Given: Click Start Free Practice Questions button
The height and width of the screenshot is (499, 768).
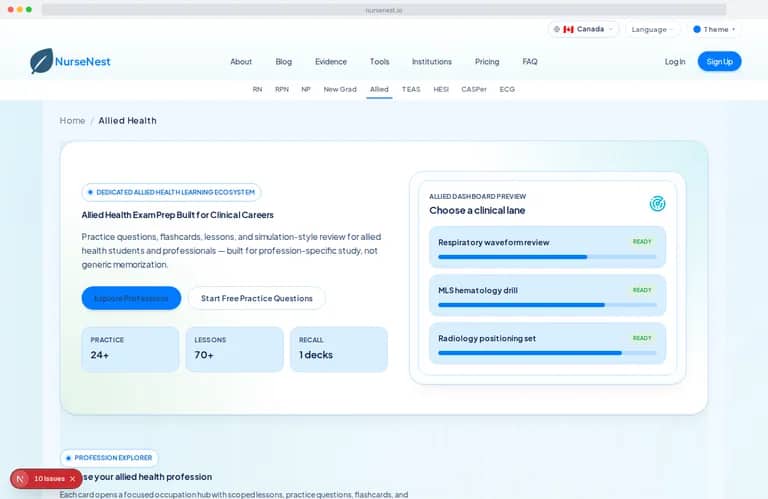Looking at the screenshot, I should tap(257, 298).
